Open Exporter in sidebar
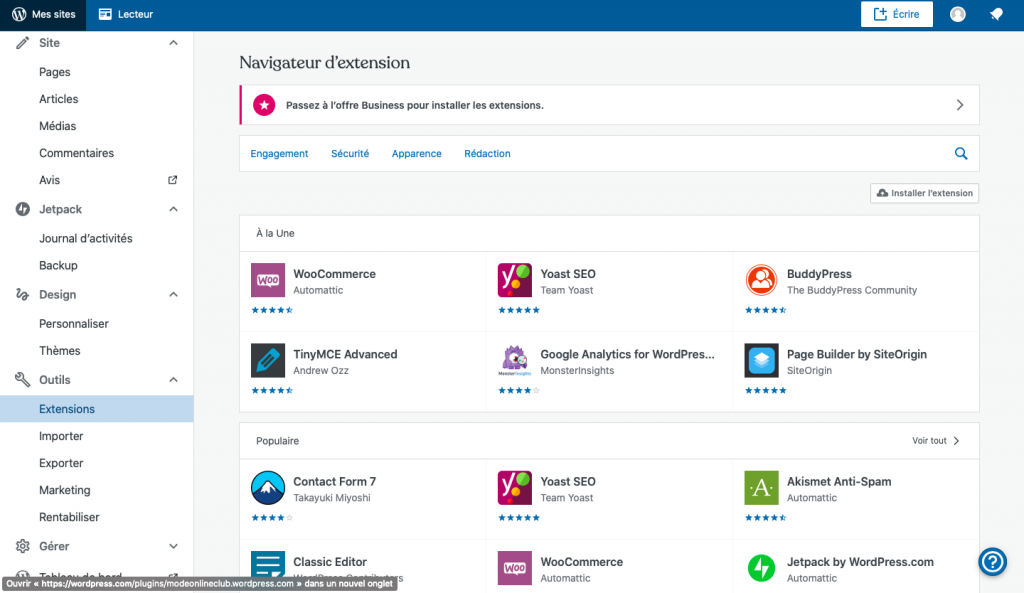1024x593 pixels. [61, 463]
